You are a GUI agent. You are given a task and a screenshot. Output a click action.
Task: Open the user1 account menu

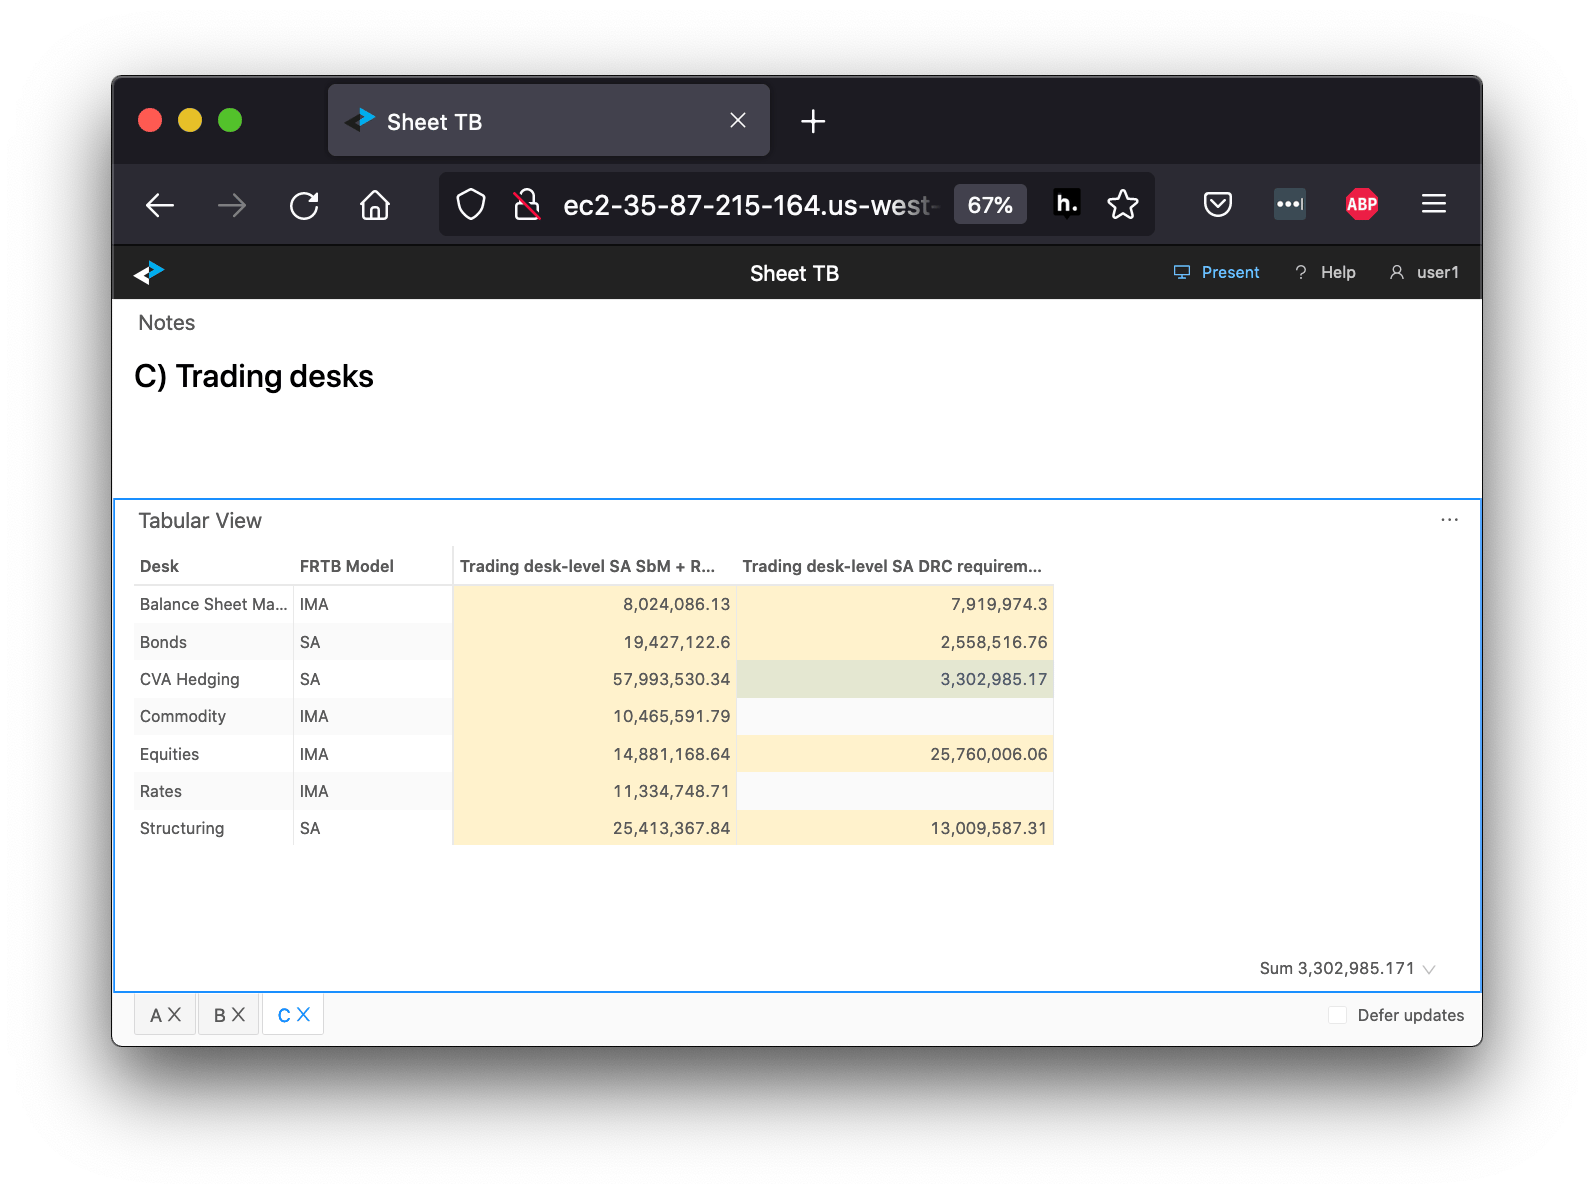pos(1424,272)
